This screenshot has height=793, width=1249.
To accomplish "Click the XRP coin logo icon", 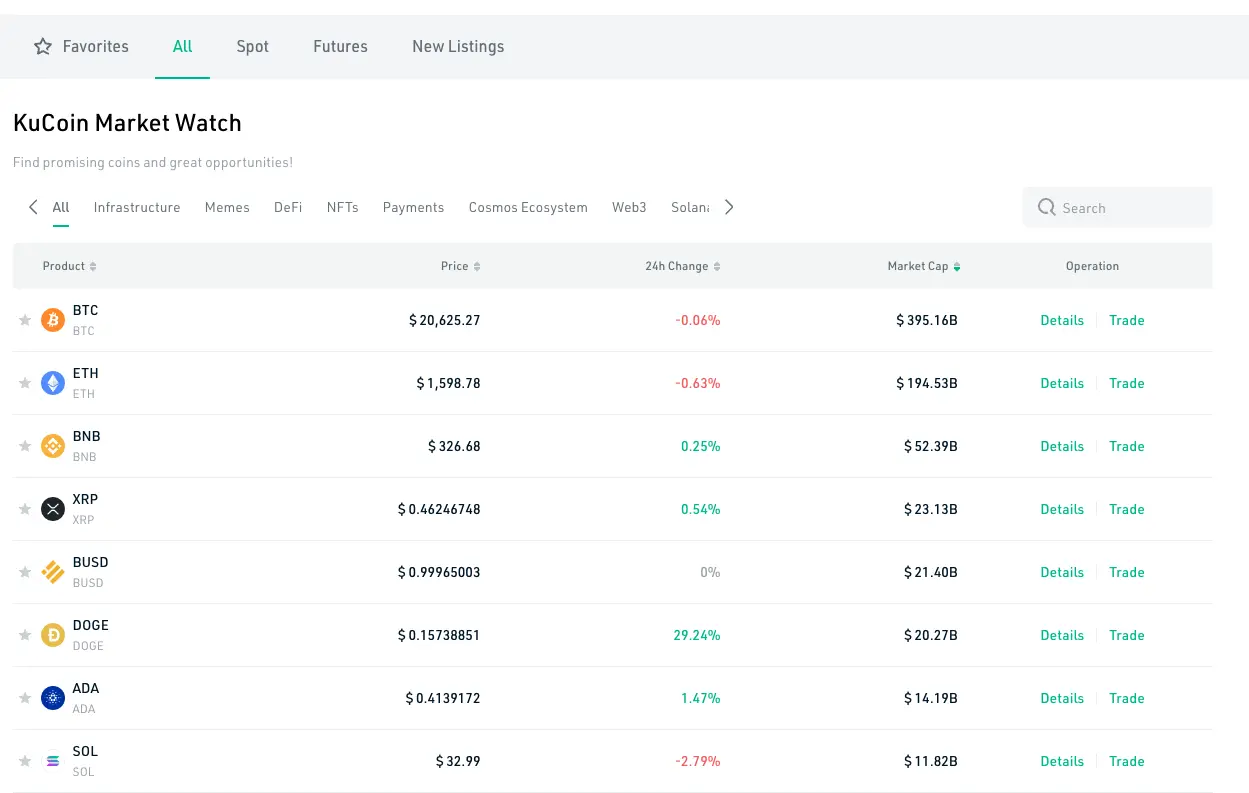I will click(53, 509).
